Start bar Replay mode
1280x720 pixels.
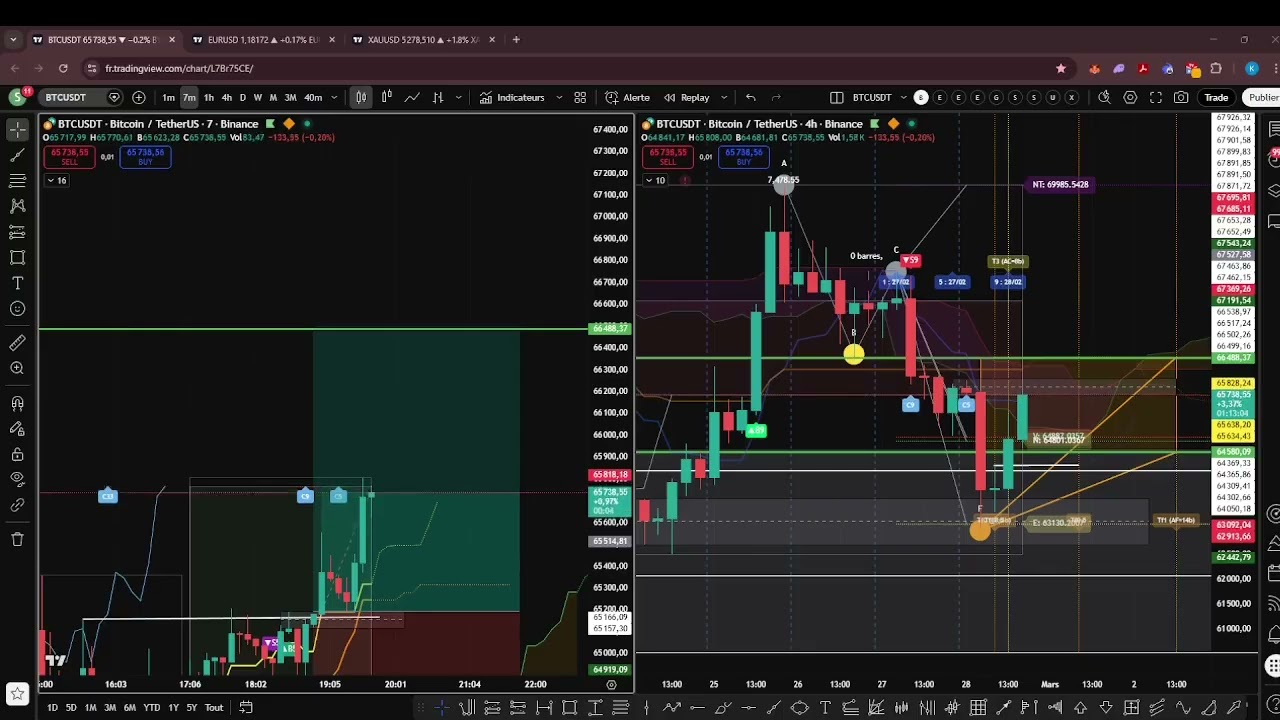pos(686,97)
